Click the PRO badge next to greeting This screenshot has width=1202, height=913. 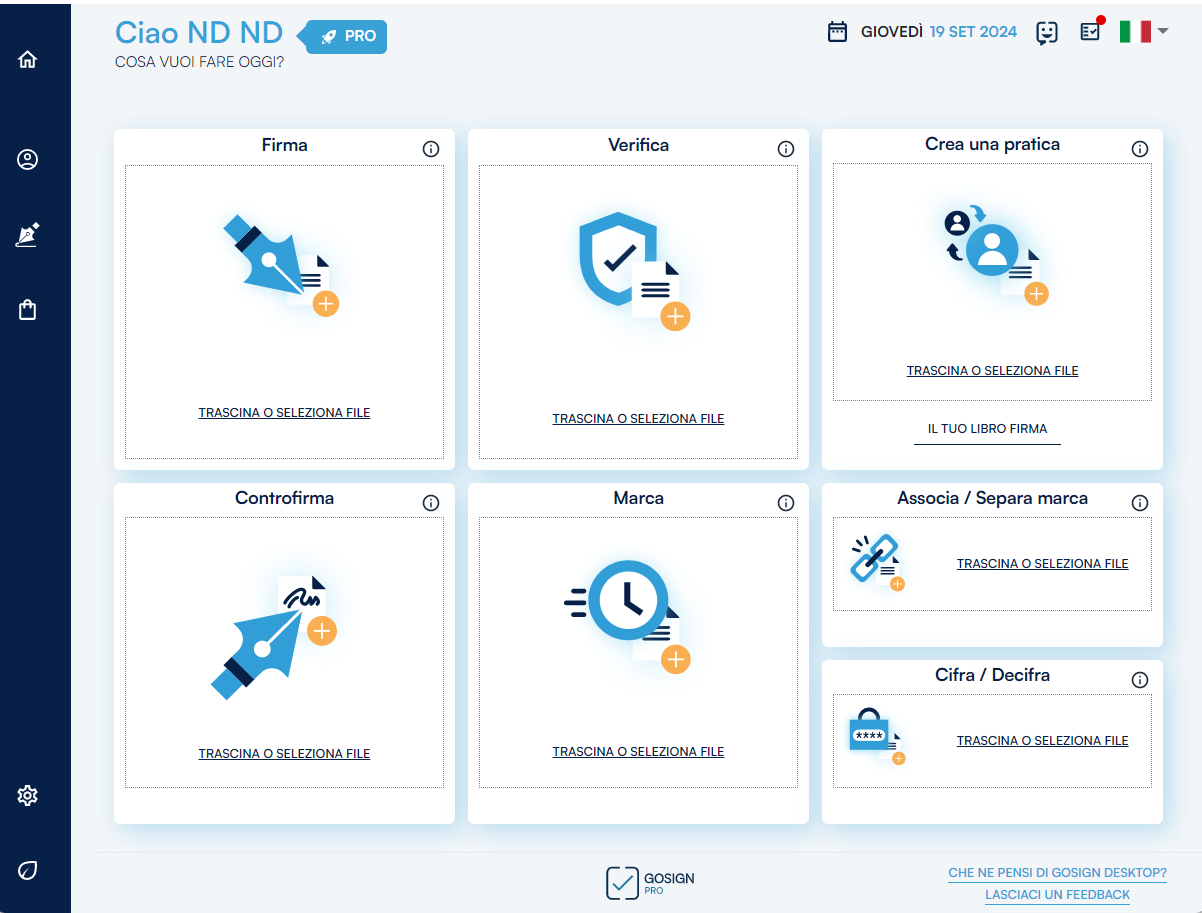(x=348, y=36)
